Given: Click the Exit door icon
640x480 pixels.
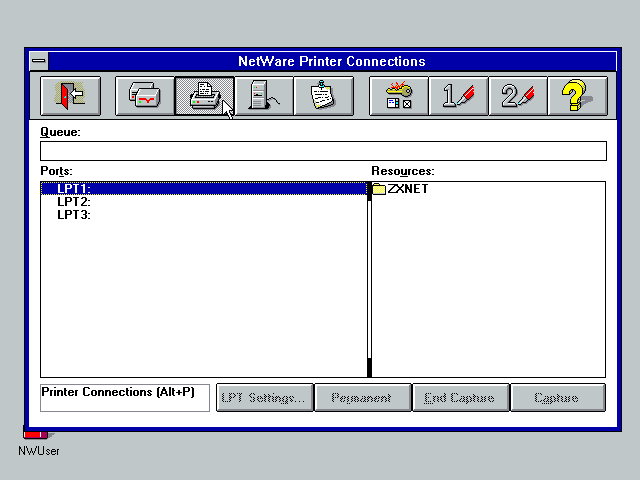Looking at the screenshot, I should tap(70, 96).
